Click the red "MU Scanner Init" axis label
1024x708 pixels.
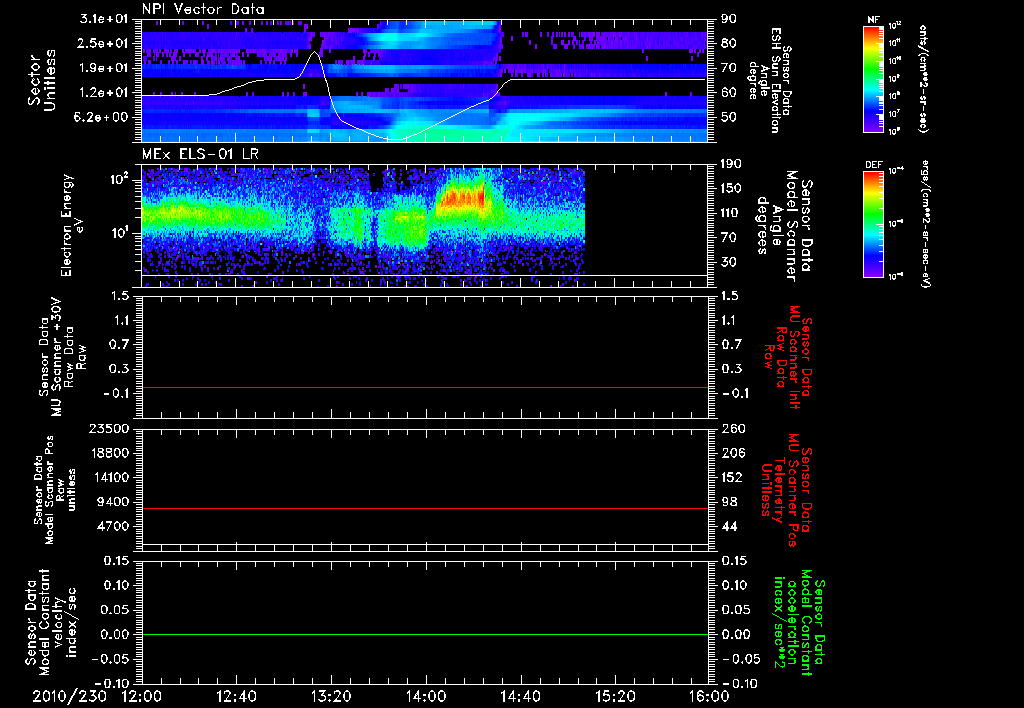795,356
